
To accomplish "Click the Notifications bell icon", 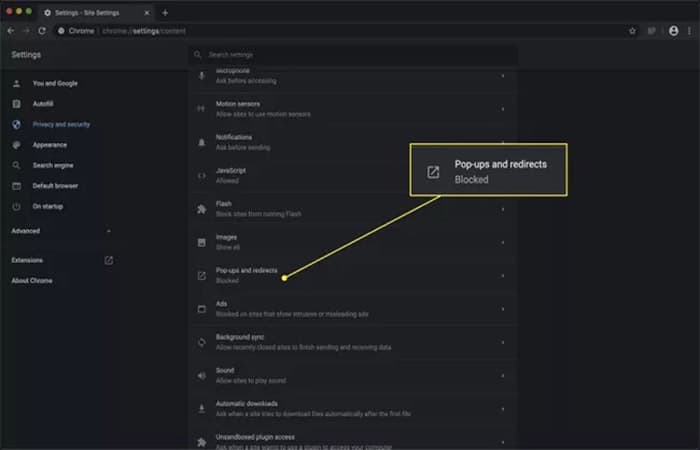I will click(202, 142).
